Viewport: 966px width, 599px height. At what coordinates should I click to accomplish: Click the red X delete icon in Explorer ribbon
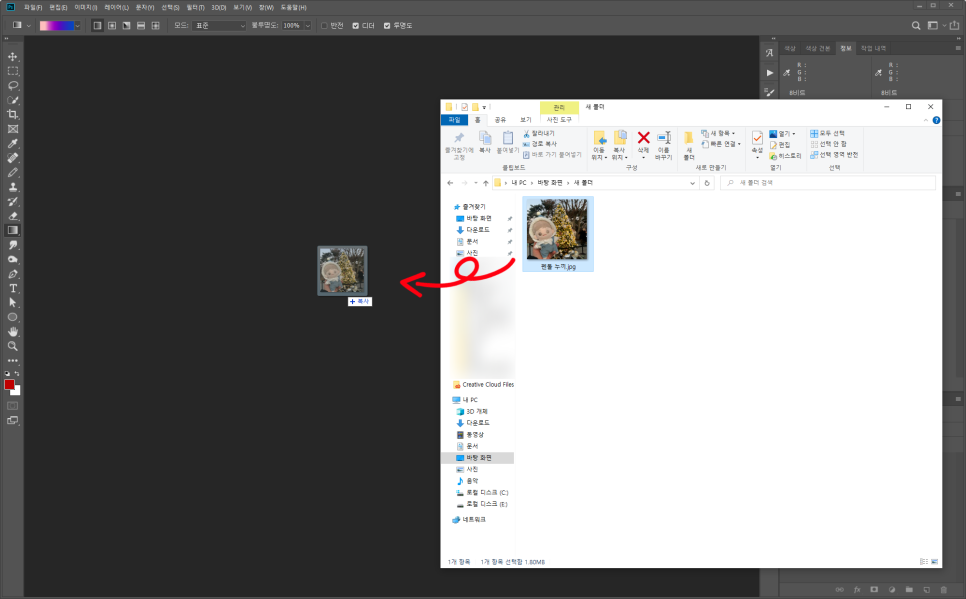(x=644, y=139)
